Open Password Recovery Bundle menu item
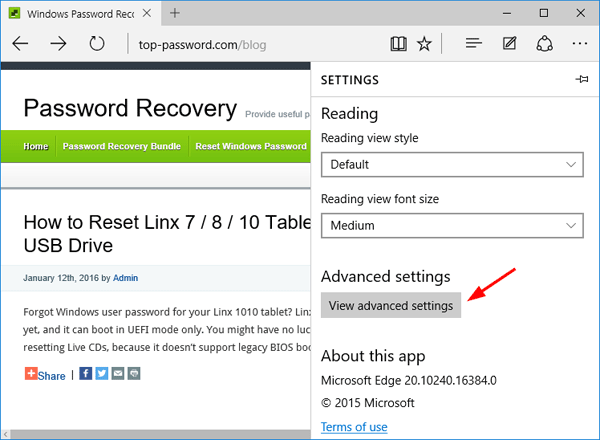The width and height of the screenshot is (600, 440). (122, 146)
